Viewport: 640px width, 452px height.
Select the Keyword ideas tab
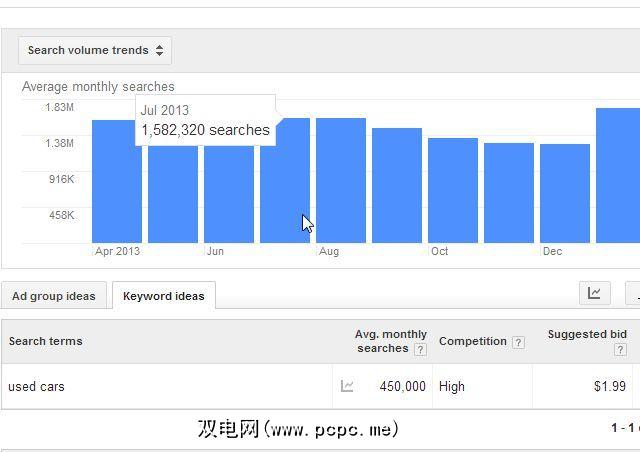coord(164,296)
